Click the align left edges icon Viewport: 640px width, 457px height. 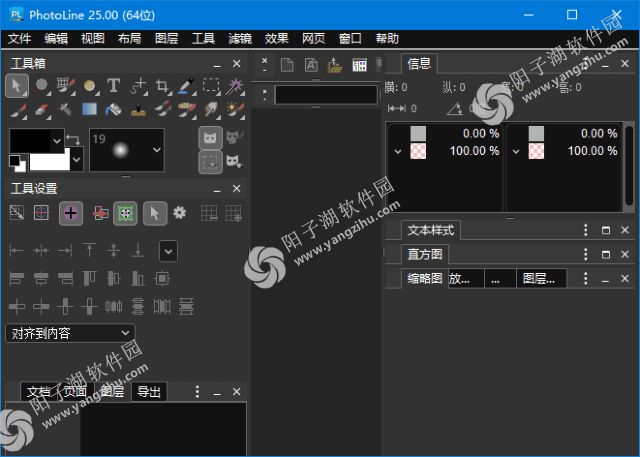(16, 279)
